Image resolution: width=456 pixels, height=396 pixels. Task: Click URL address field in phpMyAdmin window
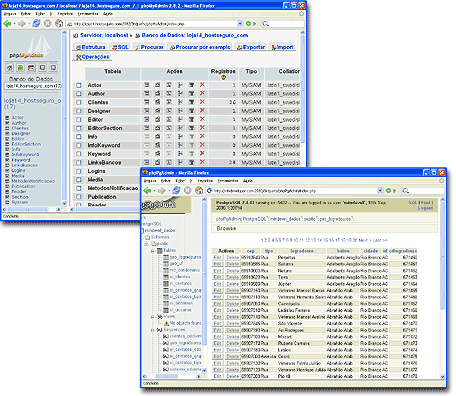[153, 24]
